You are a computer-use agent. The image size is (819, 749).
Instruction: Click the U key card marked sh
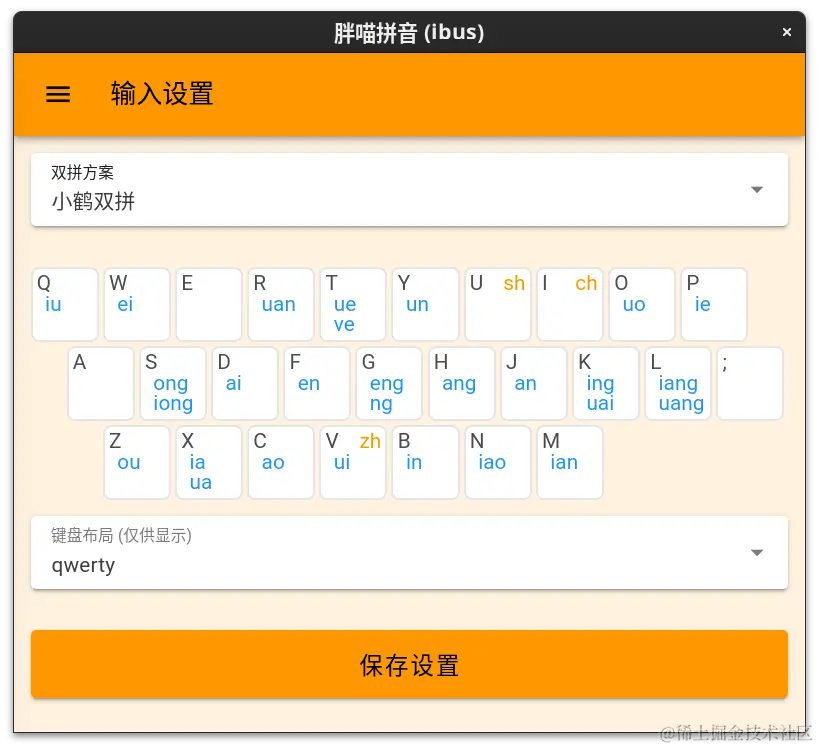[498, 305]
